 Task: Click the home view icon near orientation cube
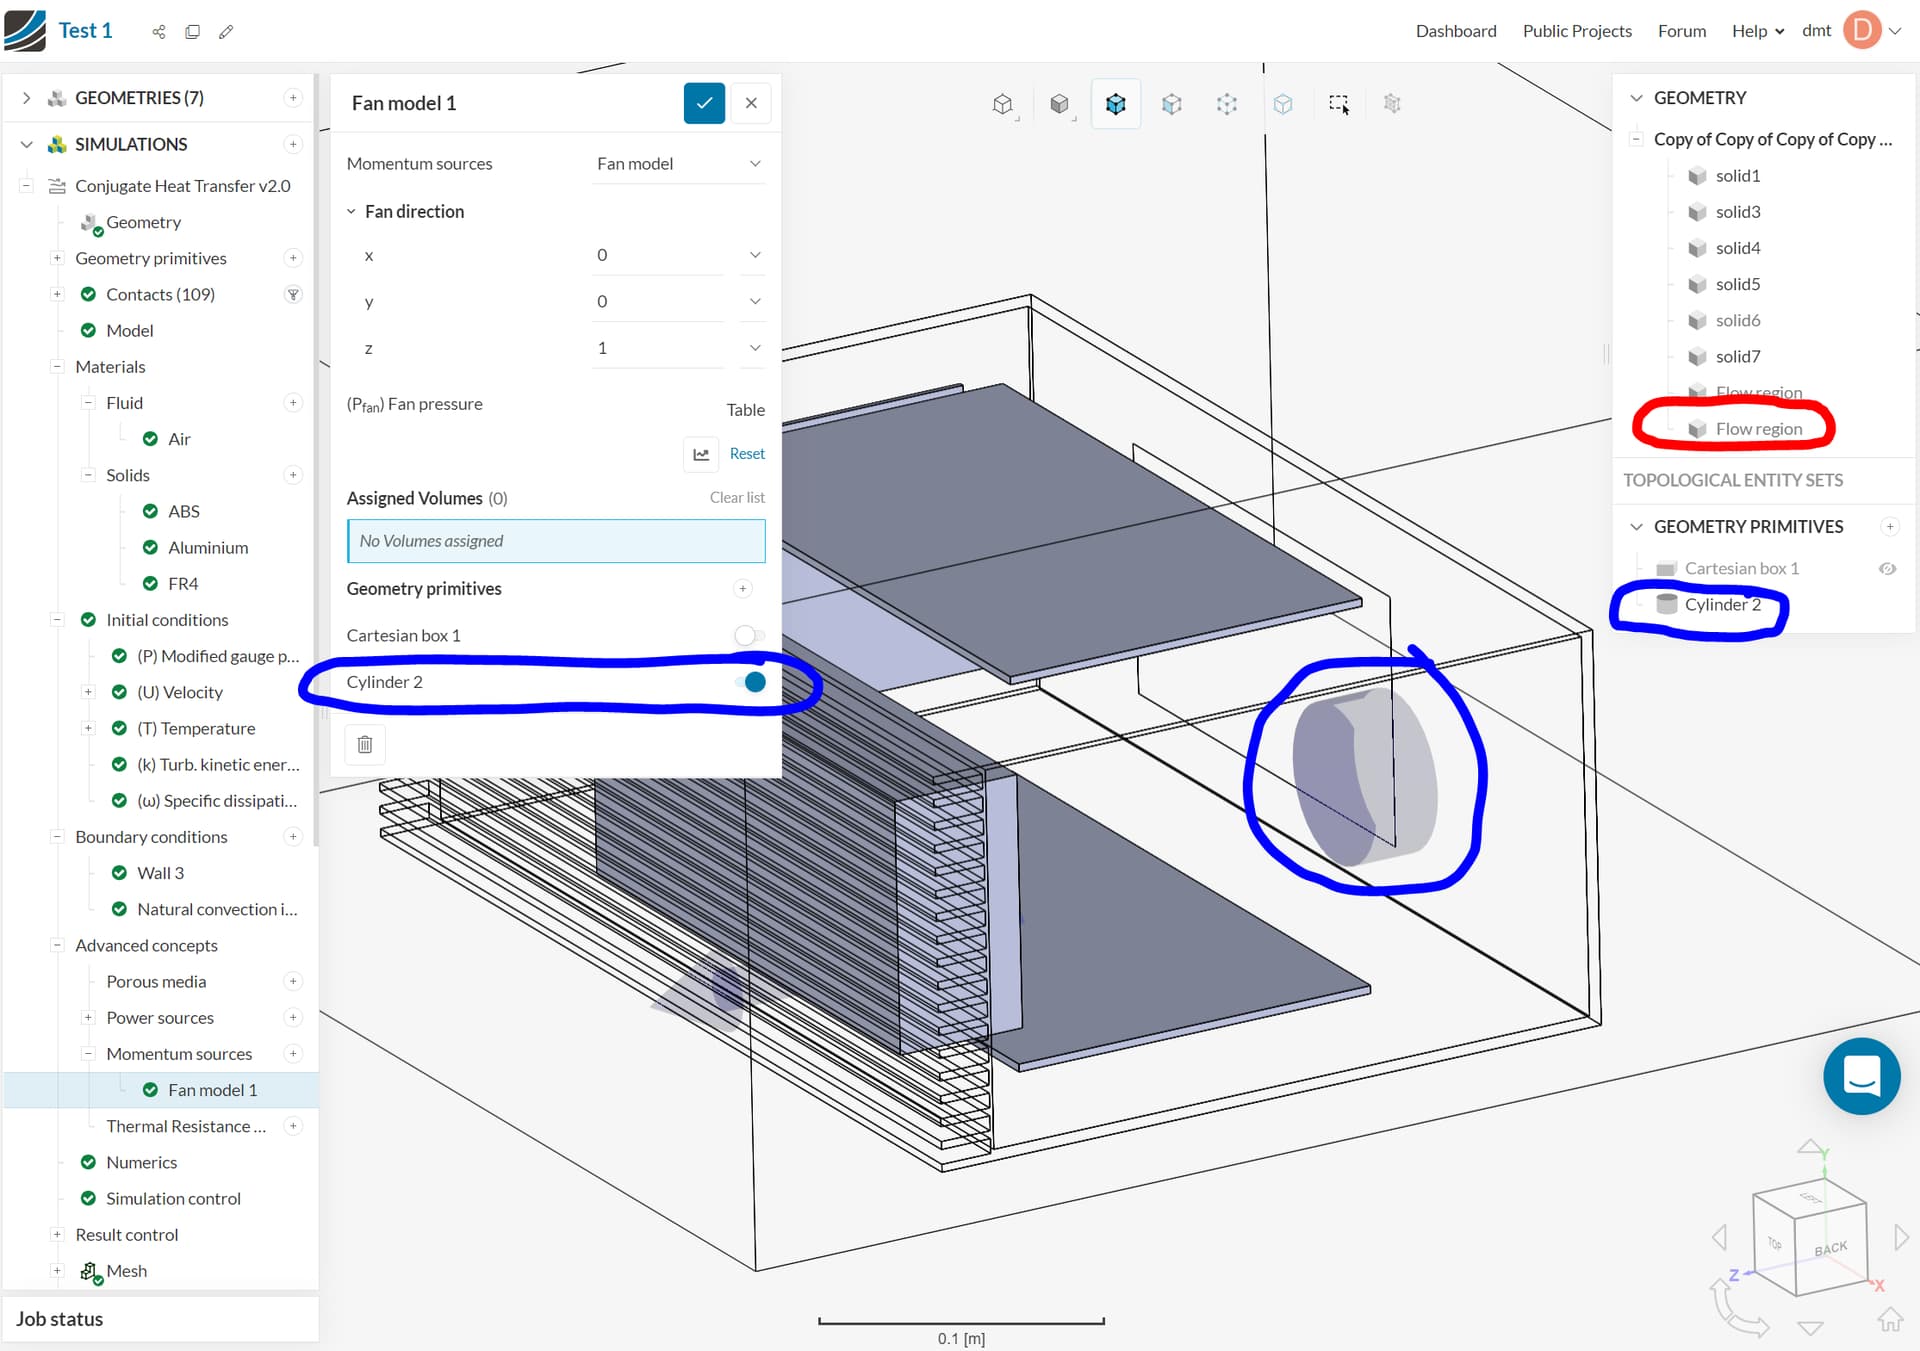pos(1889,1320)
